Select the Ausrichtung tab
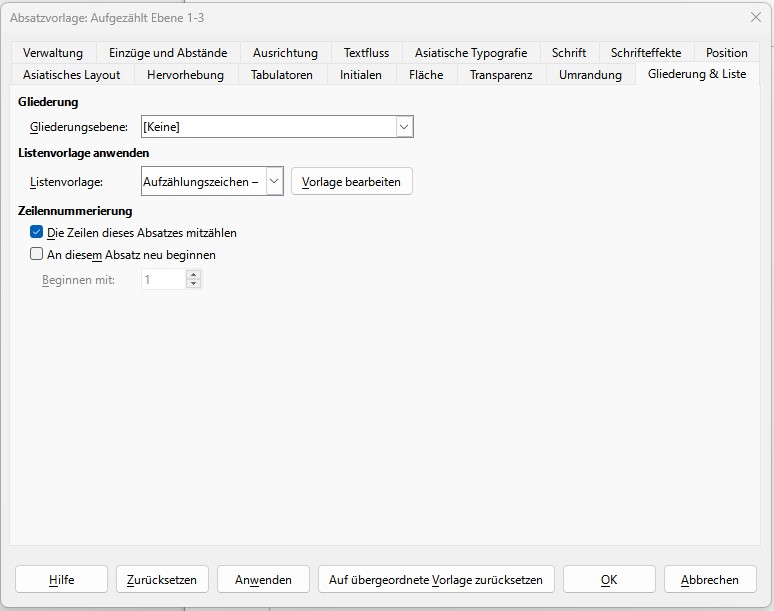Viewport: 774px width, 611px height. click(x=285, y=52)
